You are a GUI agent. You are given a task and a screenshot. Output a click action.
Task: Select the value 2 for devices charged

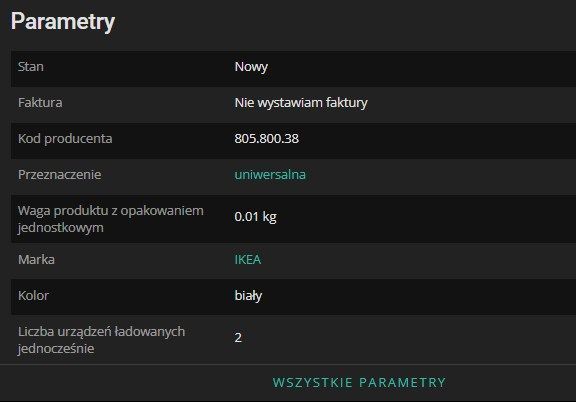(x=238, y=337)
